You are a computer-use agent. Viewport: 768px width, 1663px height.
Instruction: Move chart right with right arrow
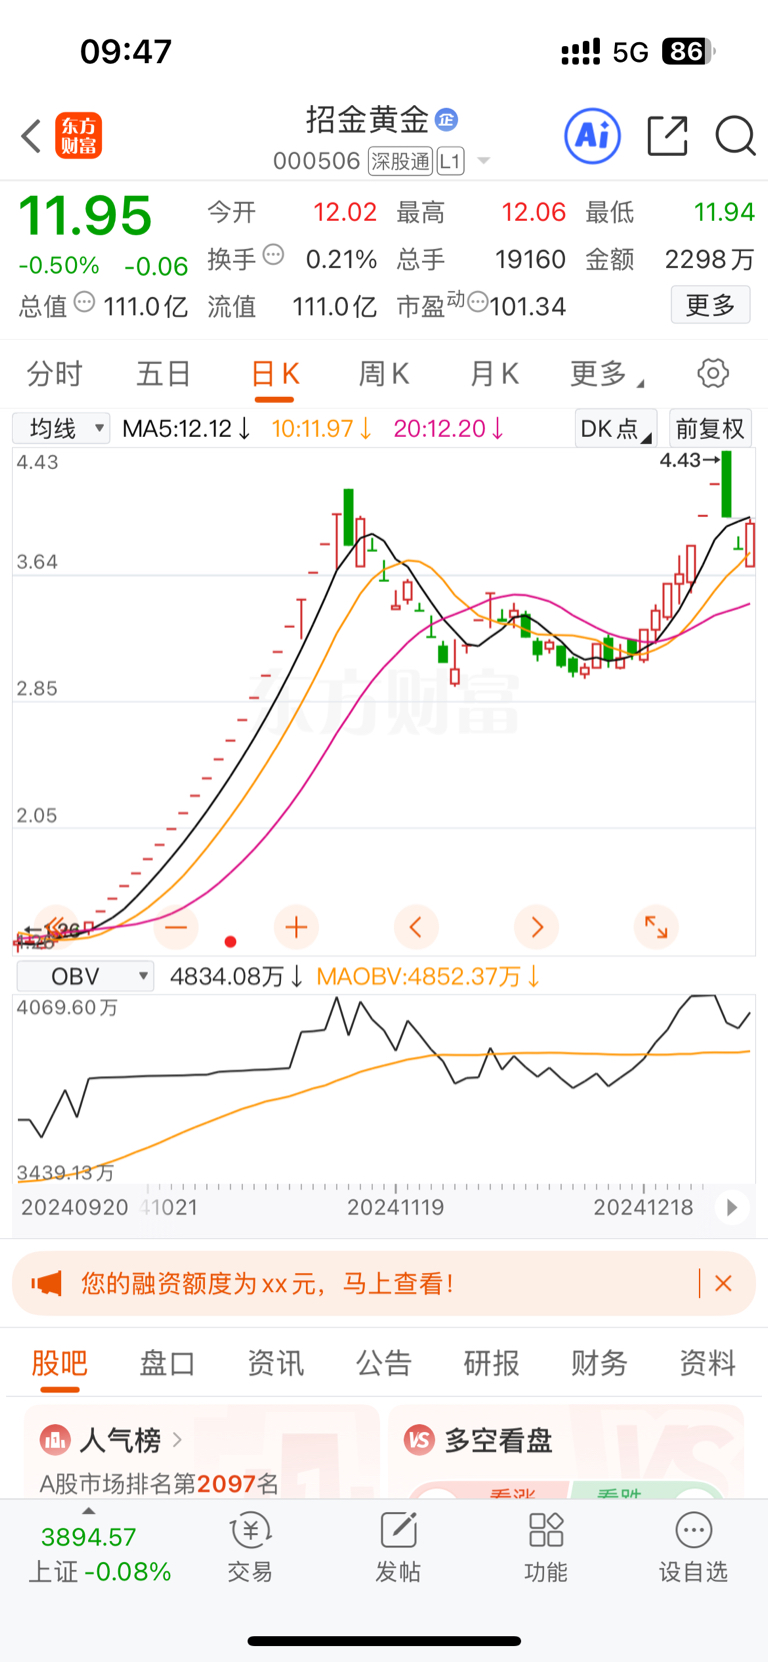(536, 927)
